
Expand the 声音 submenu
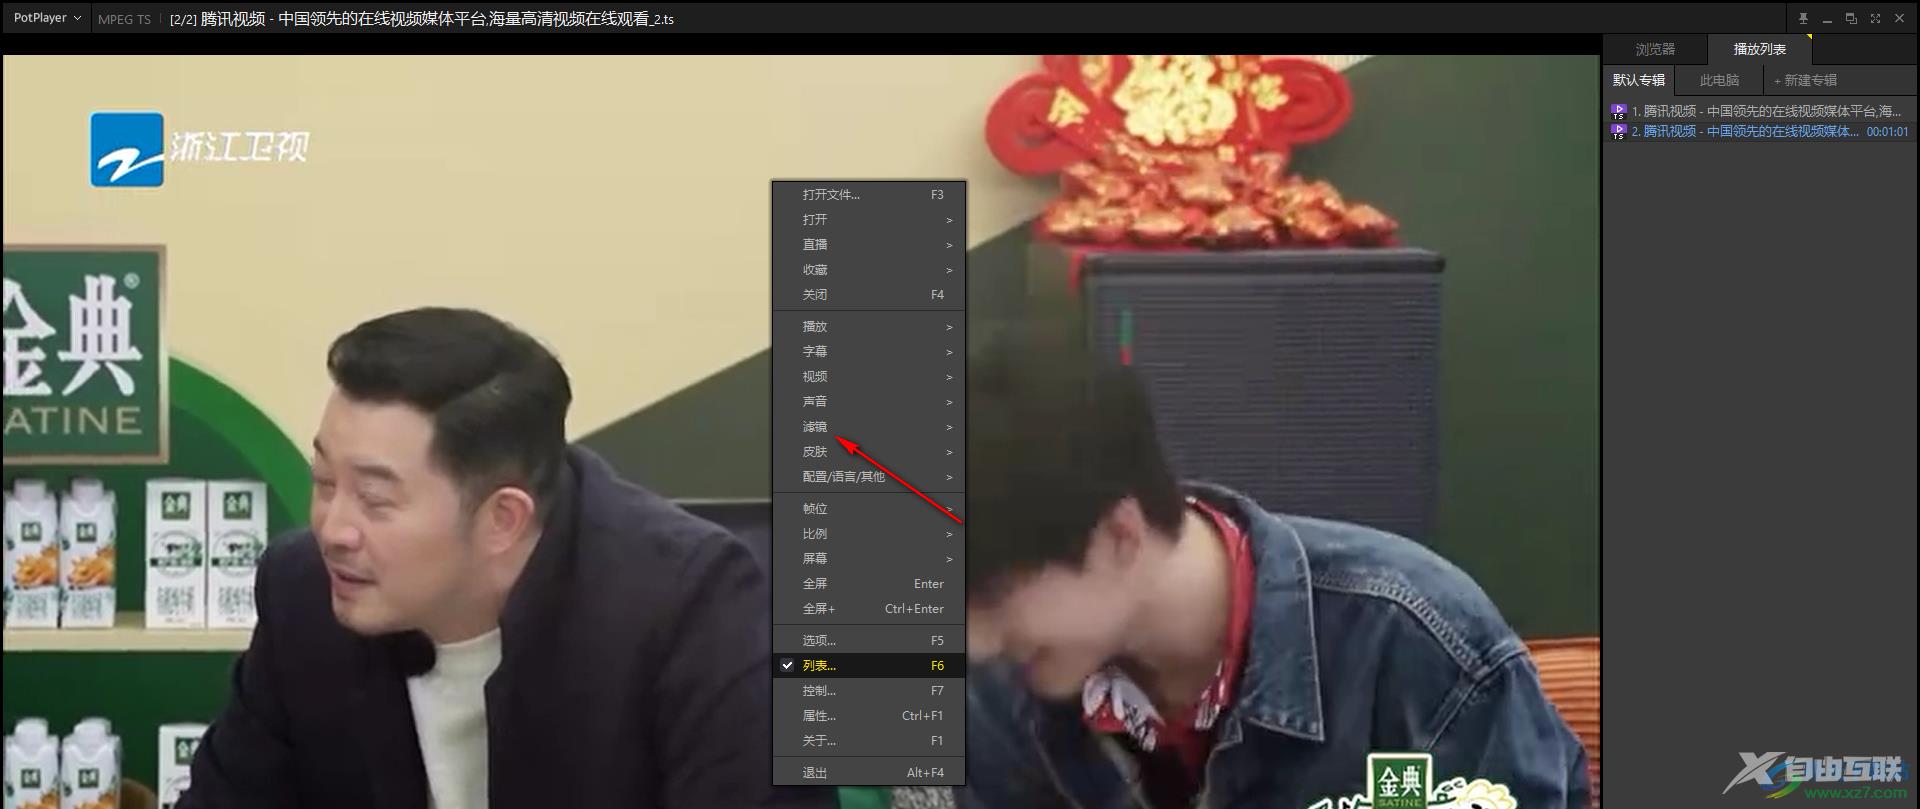[x=868, y=401]
